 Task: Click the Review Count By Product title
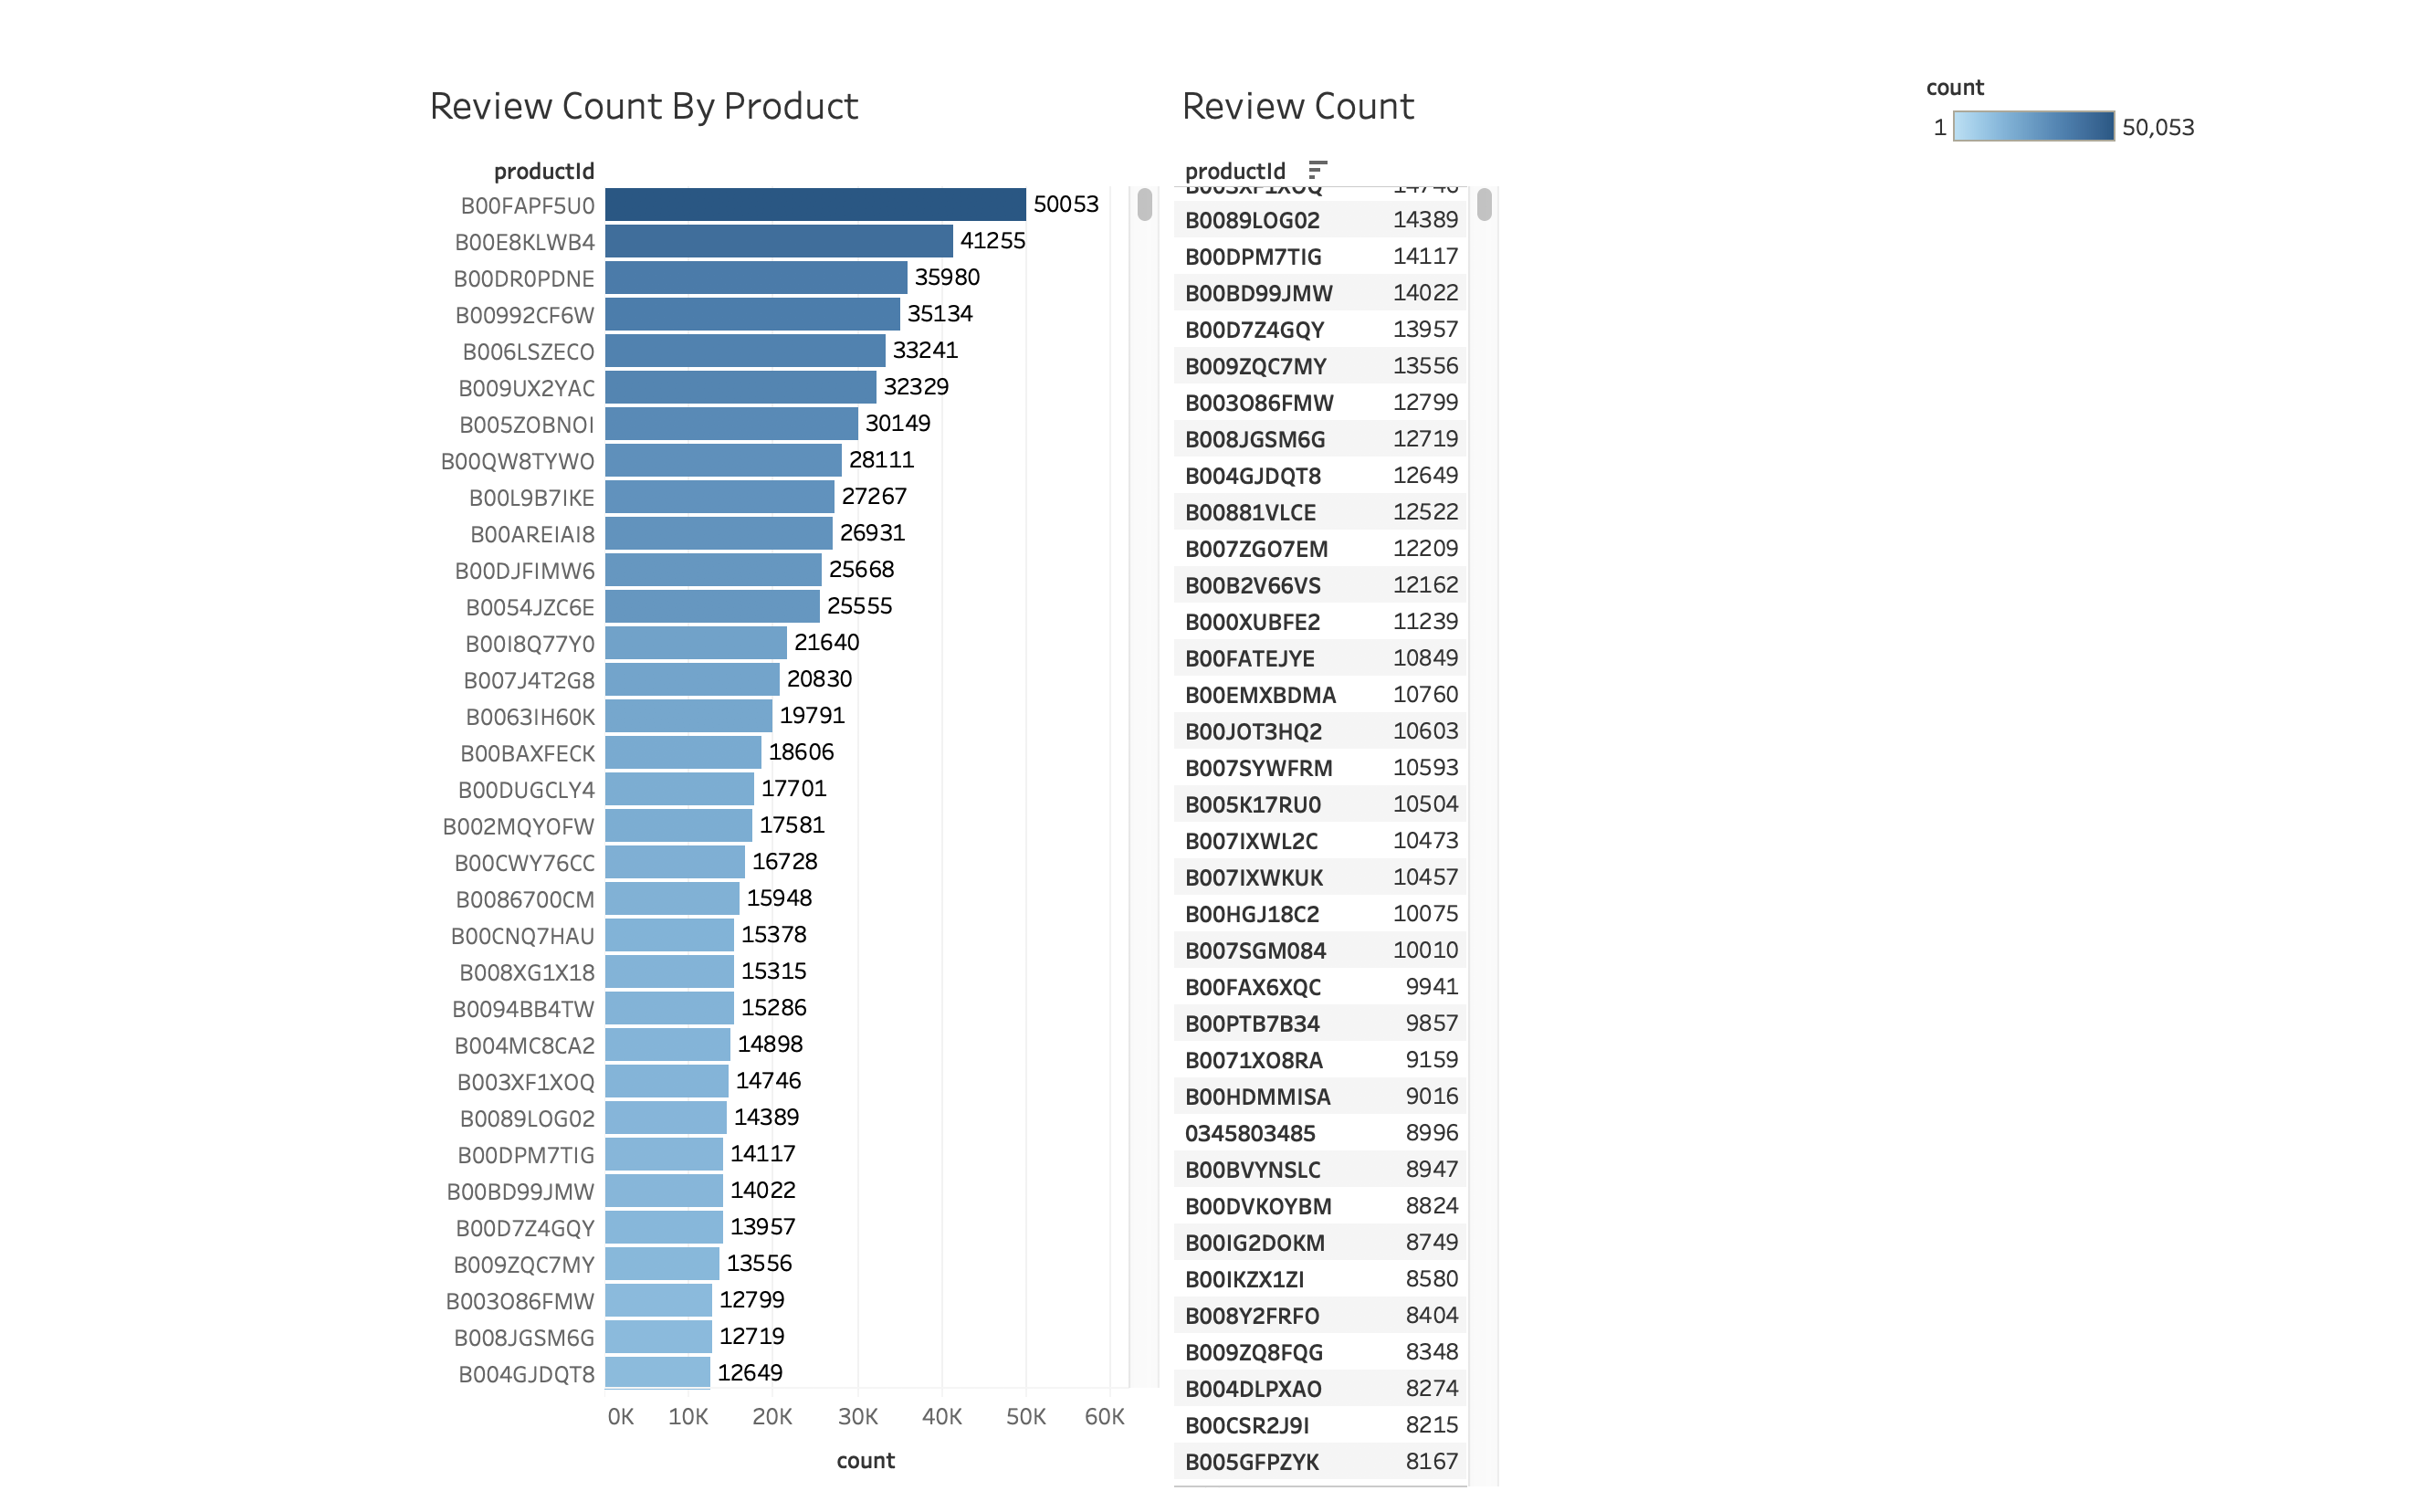(644, 105)
